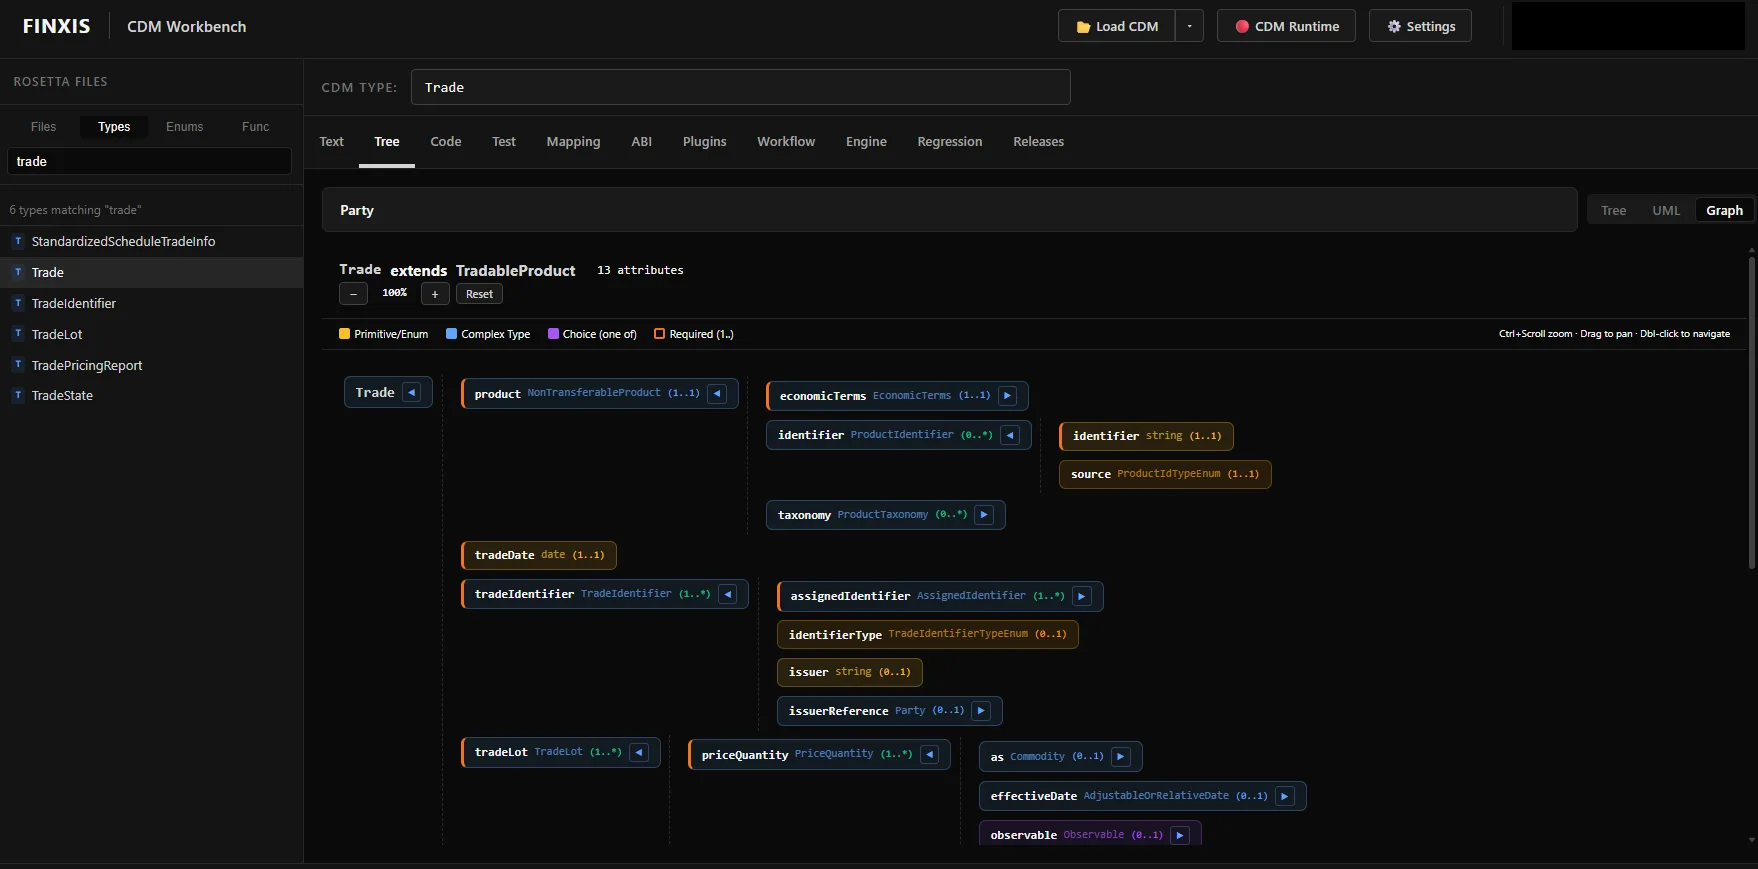Click the Primitive/Enum yellow legend swatch
This screenshot has height=869, width=1758.
coord(344,334)
